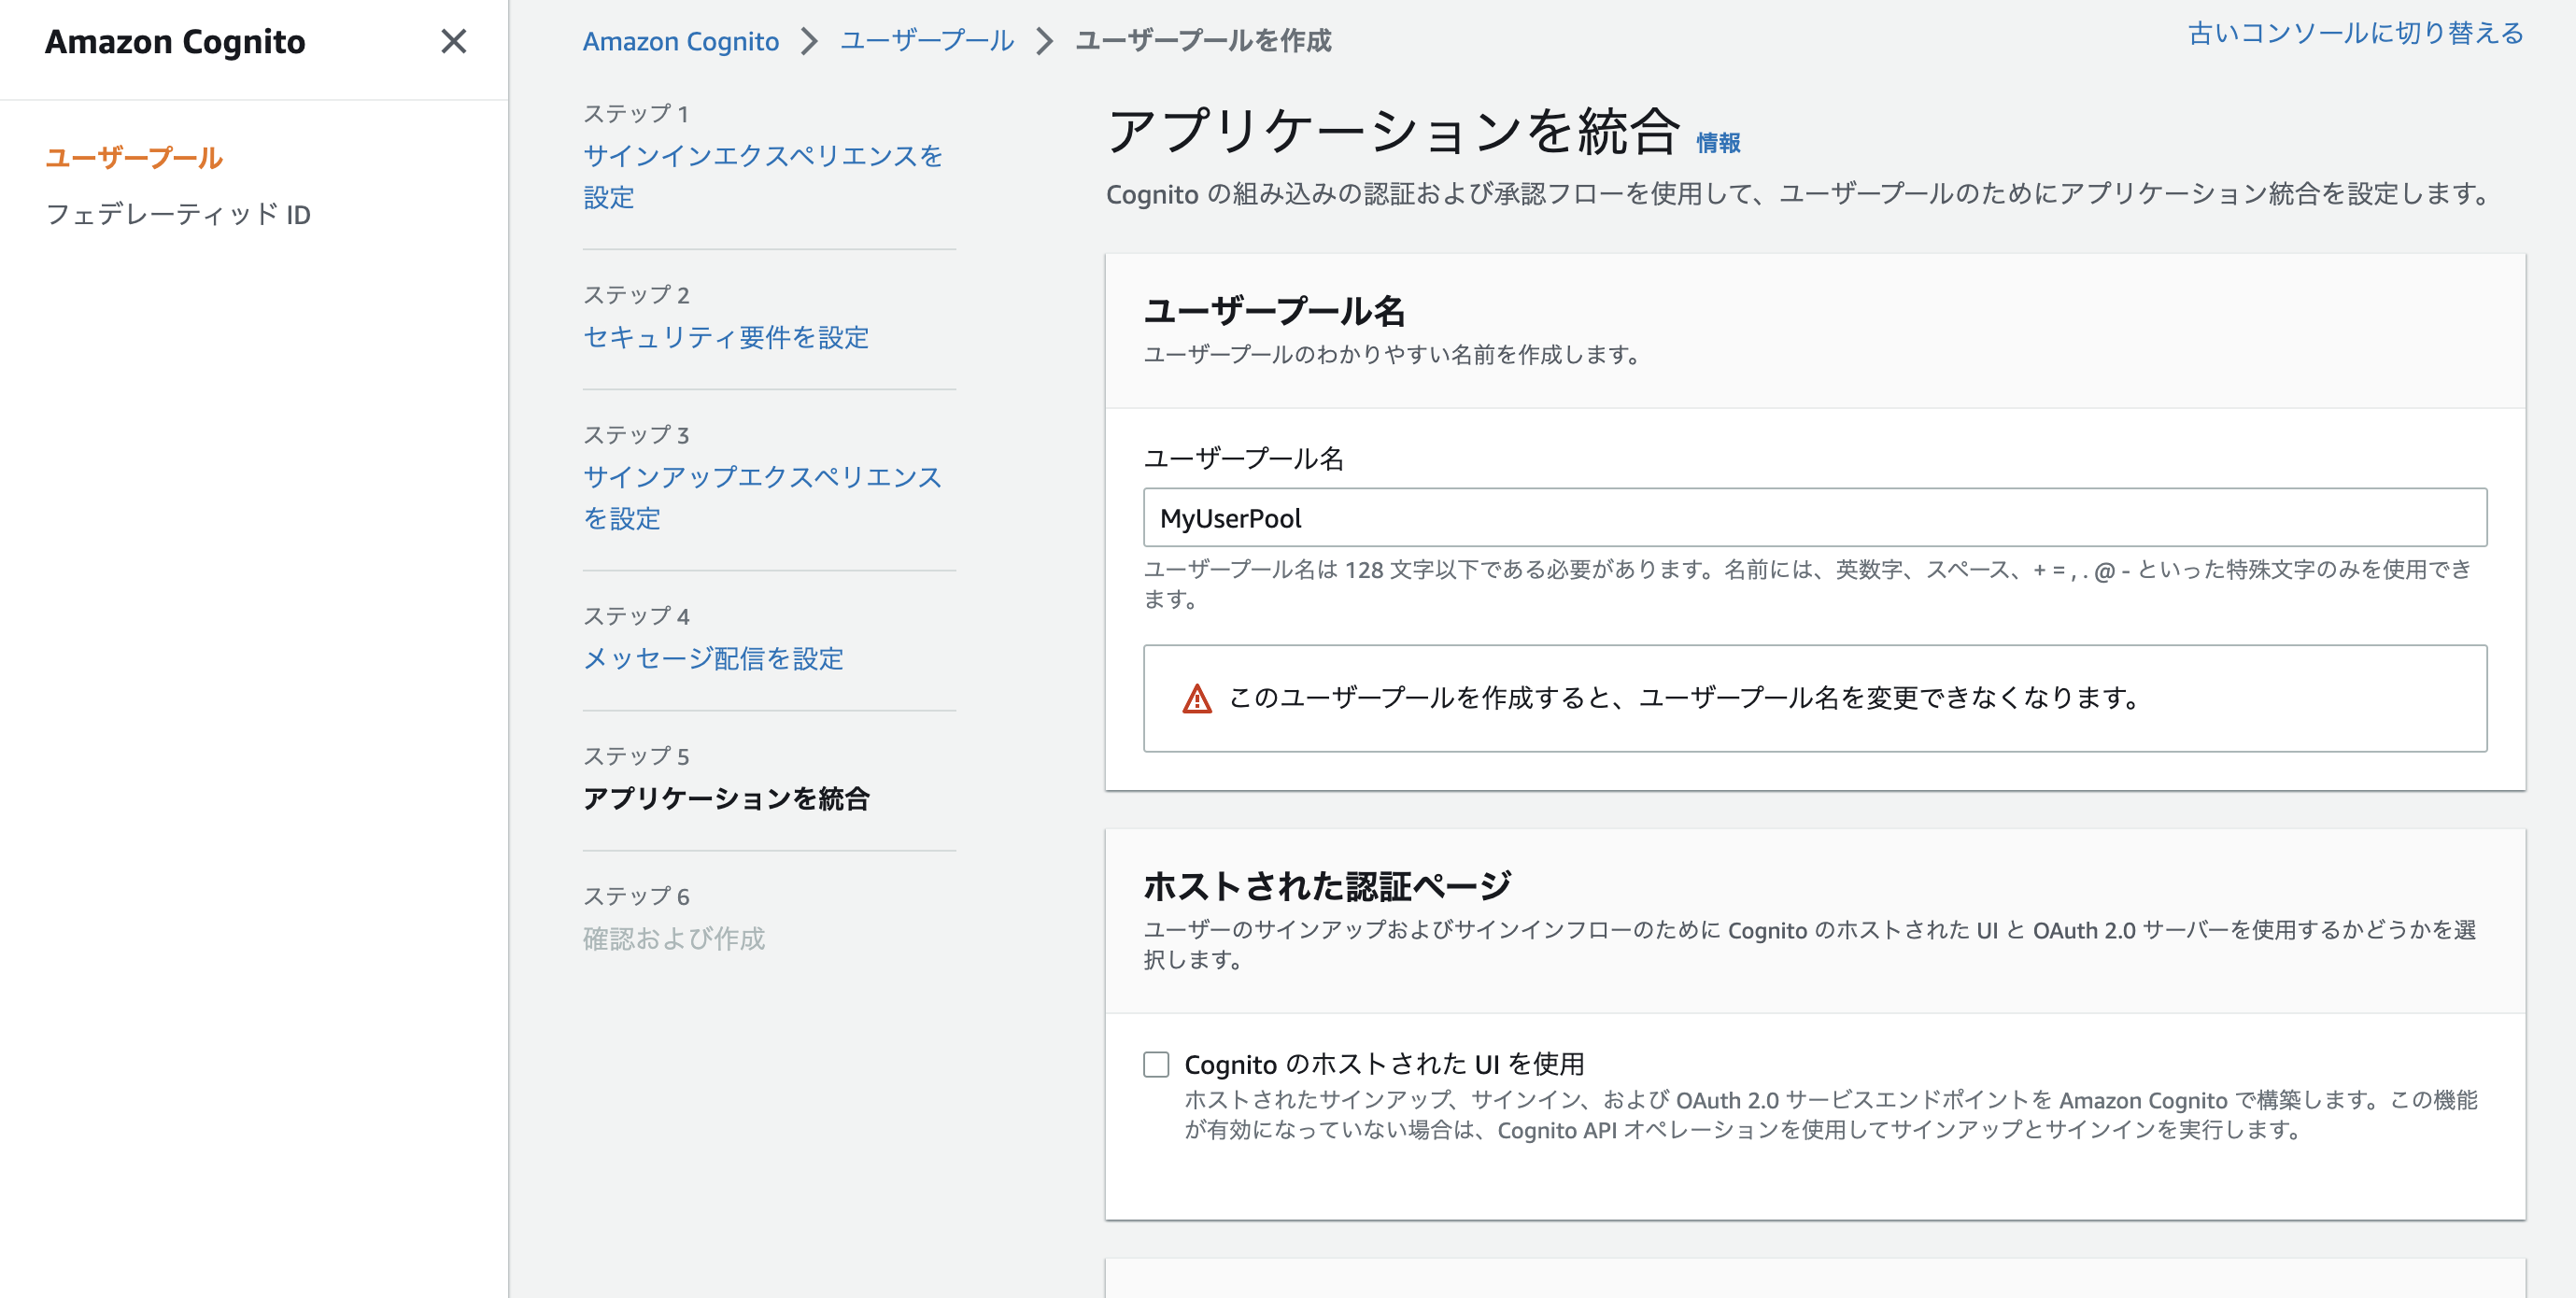The height and width of the screenshot is (1298, 2576).
Task: Click the Amazon Cognito sidebar title
Action: (174, 42)
